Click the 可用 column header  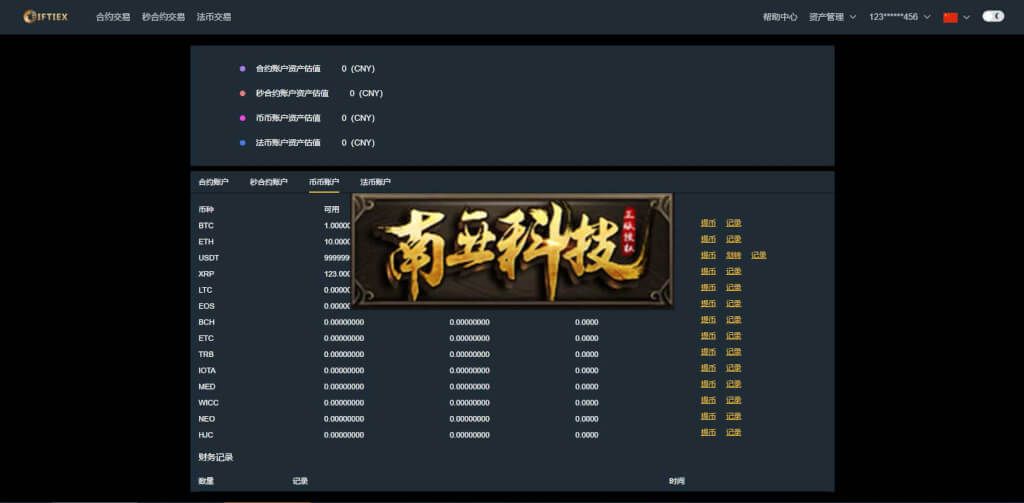(331, 210)
